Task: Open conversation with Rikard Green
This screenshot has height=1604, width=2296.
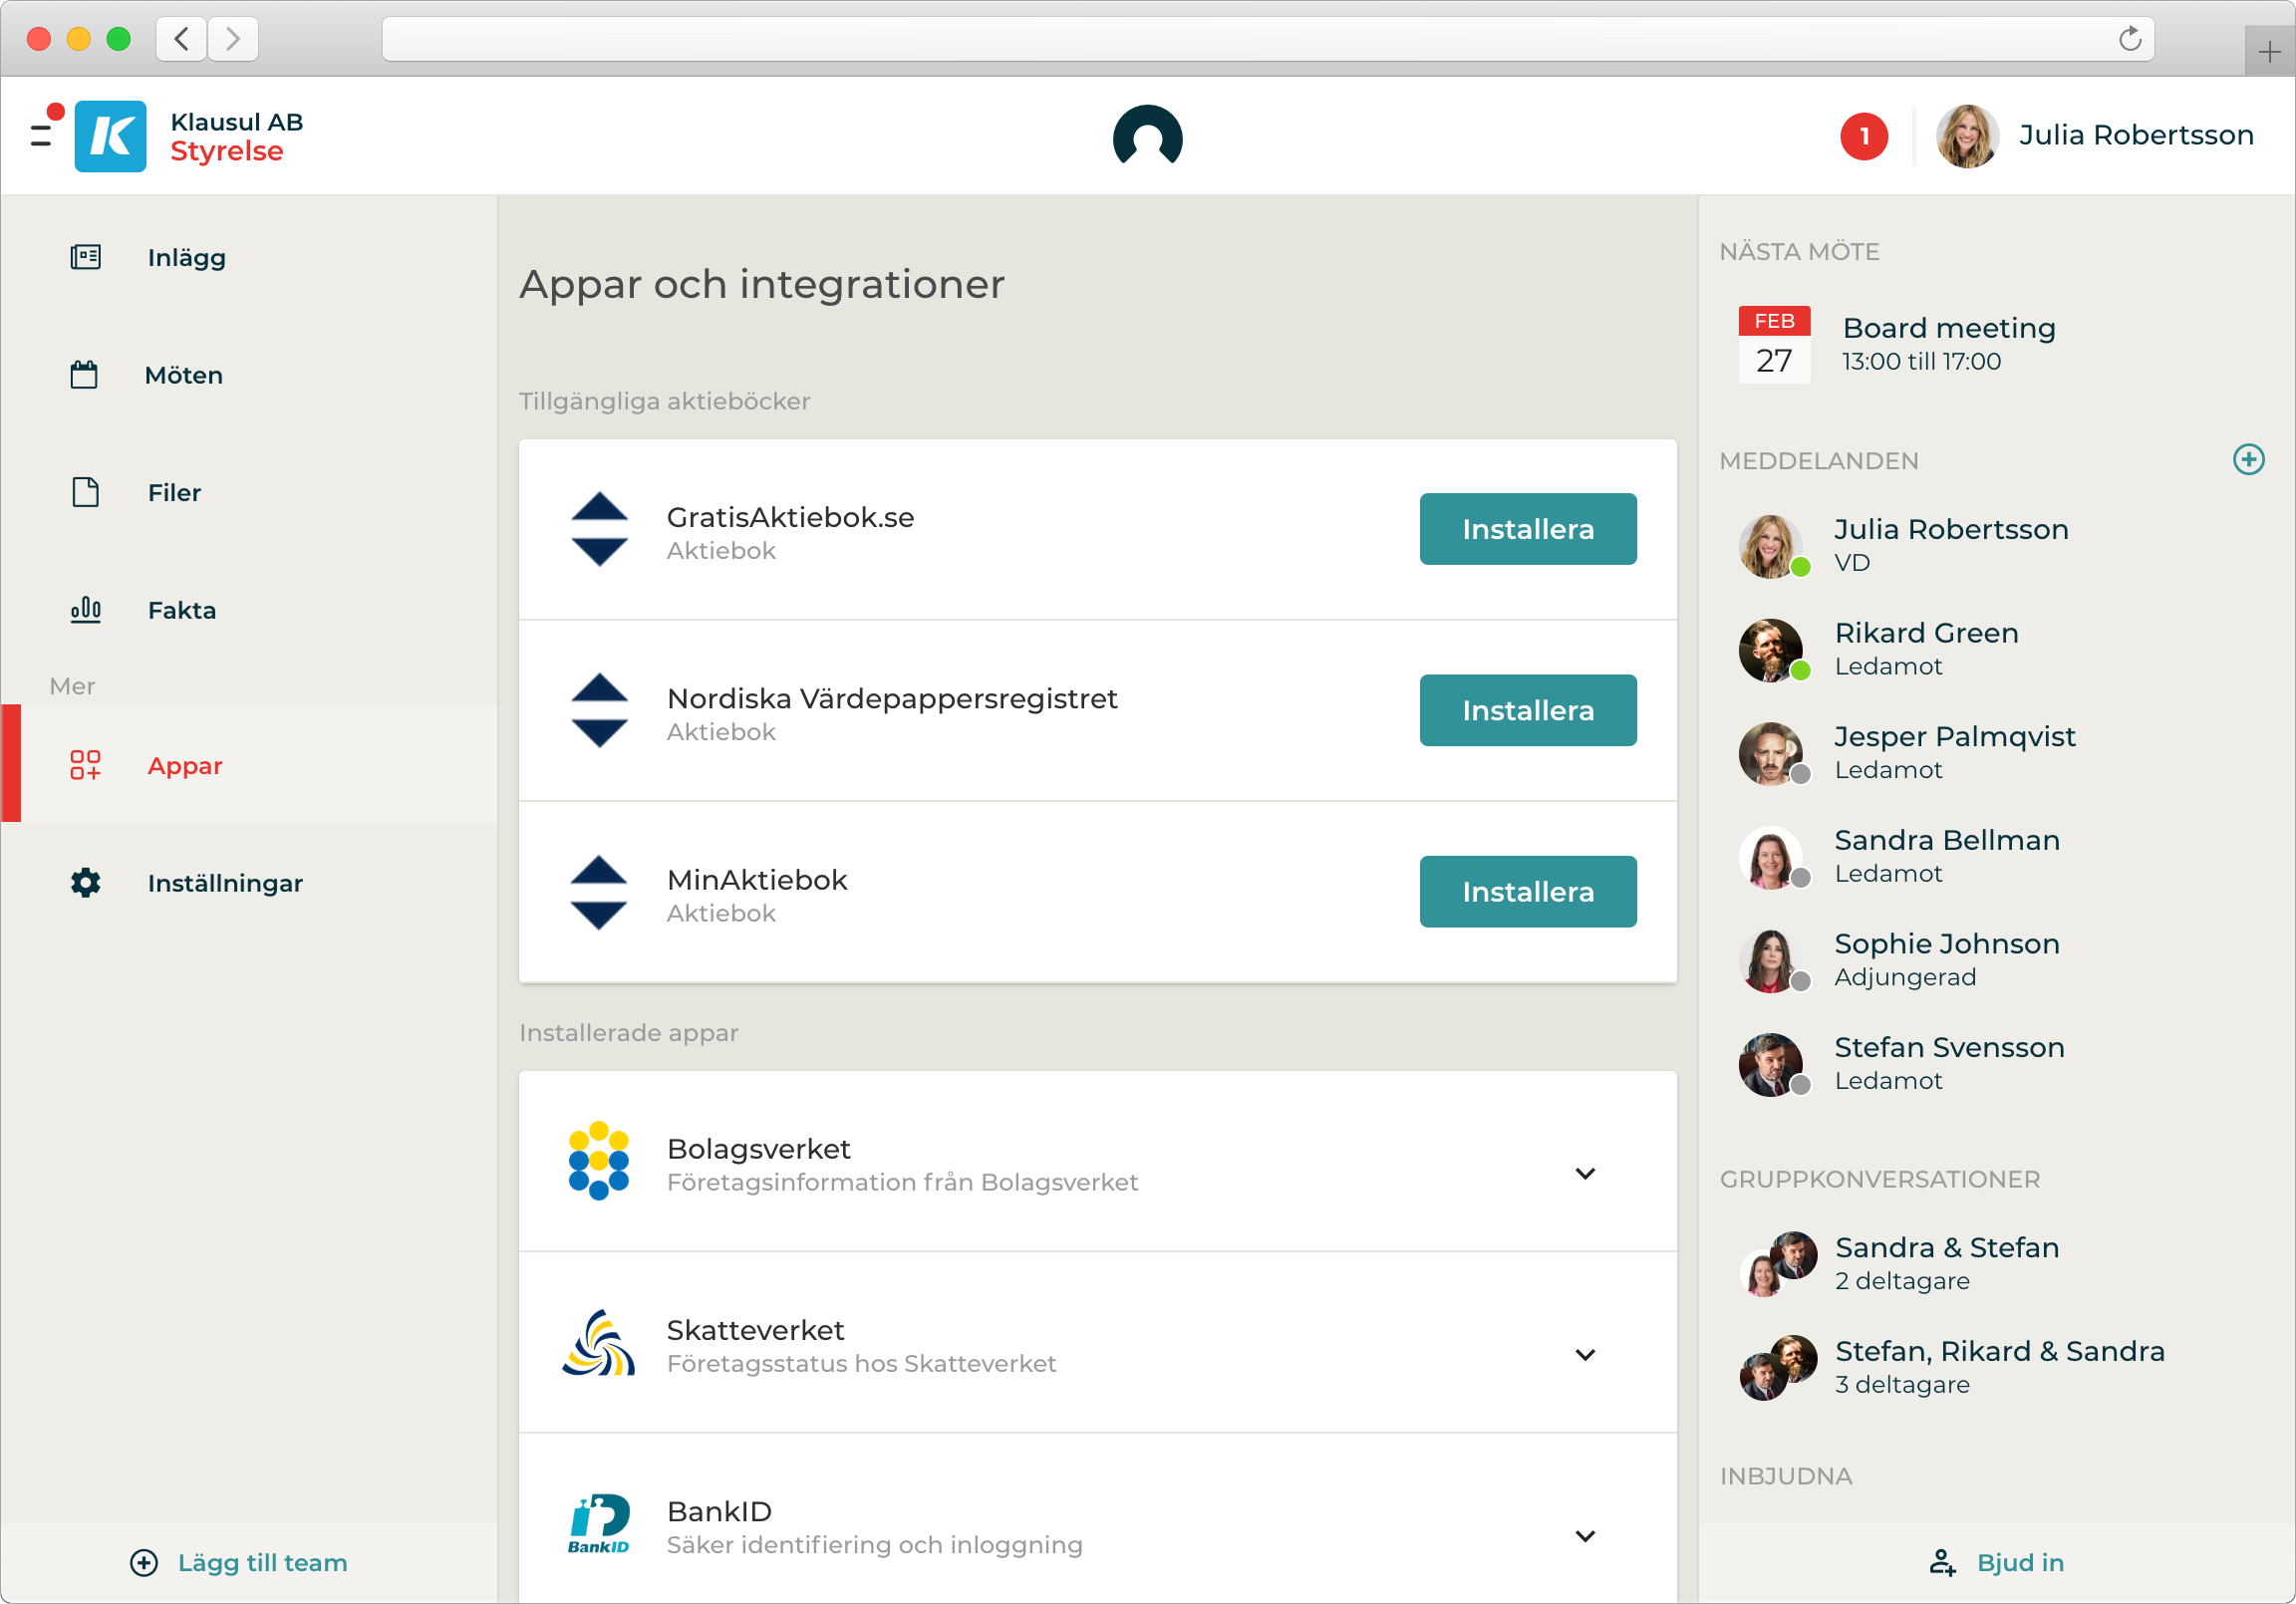Action: pyautogui.click(x=1925, y=649)
